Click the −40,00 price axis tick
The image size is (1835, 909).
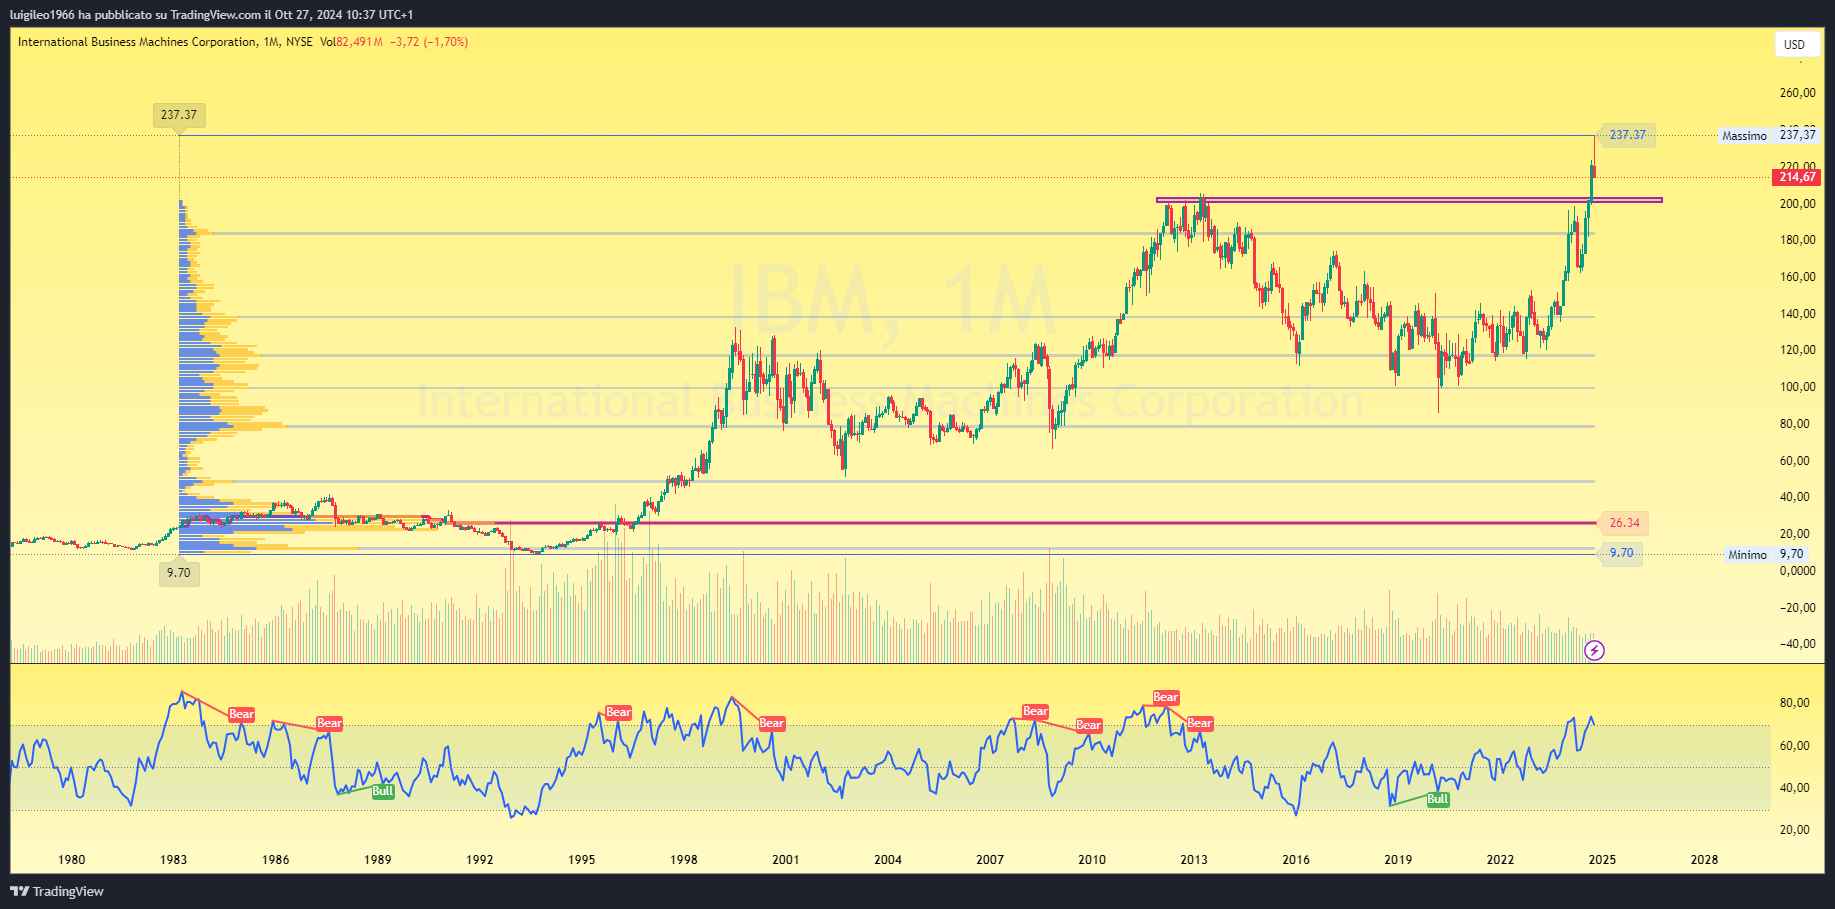[1797, 644]
